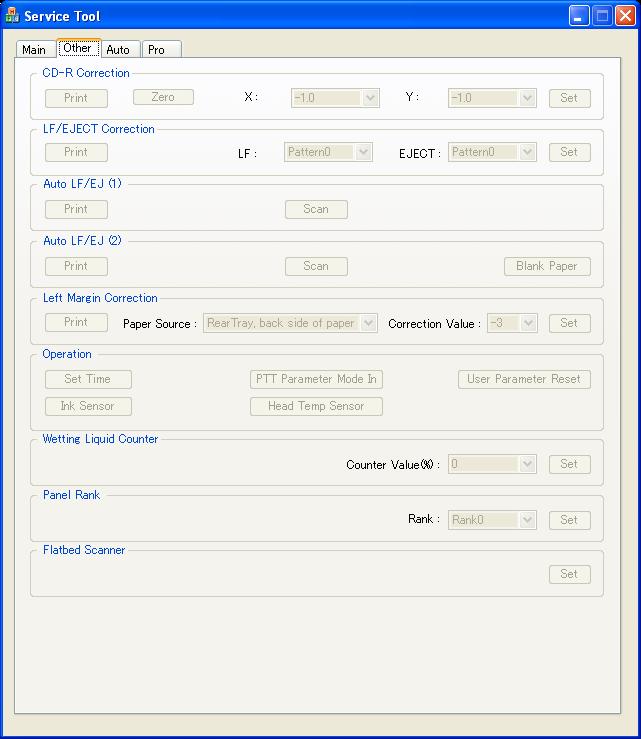The image size is (641, 739).
Task: Click the Service Tool title bar icon
Action: (x=13, y=16)
